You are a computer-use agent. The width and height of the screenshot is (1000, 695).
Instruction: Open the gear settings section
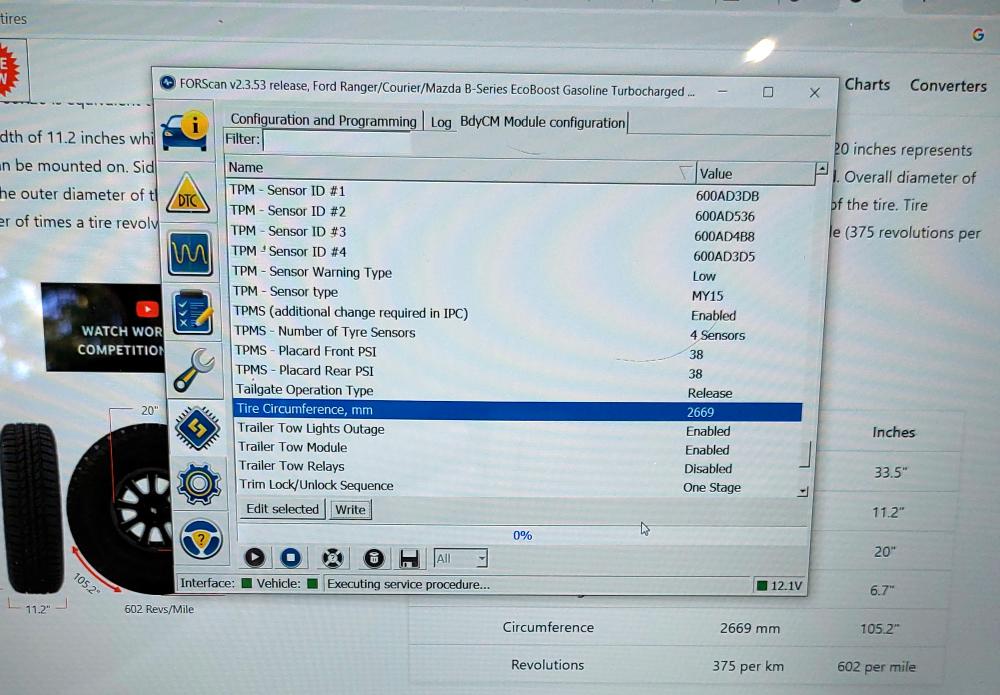tap(199, 484)
